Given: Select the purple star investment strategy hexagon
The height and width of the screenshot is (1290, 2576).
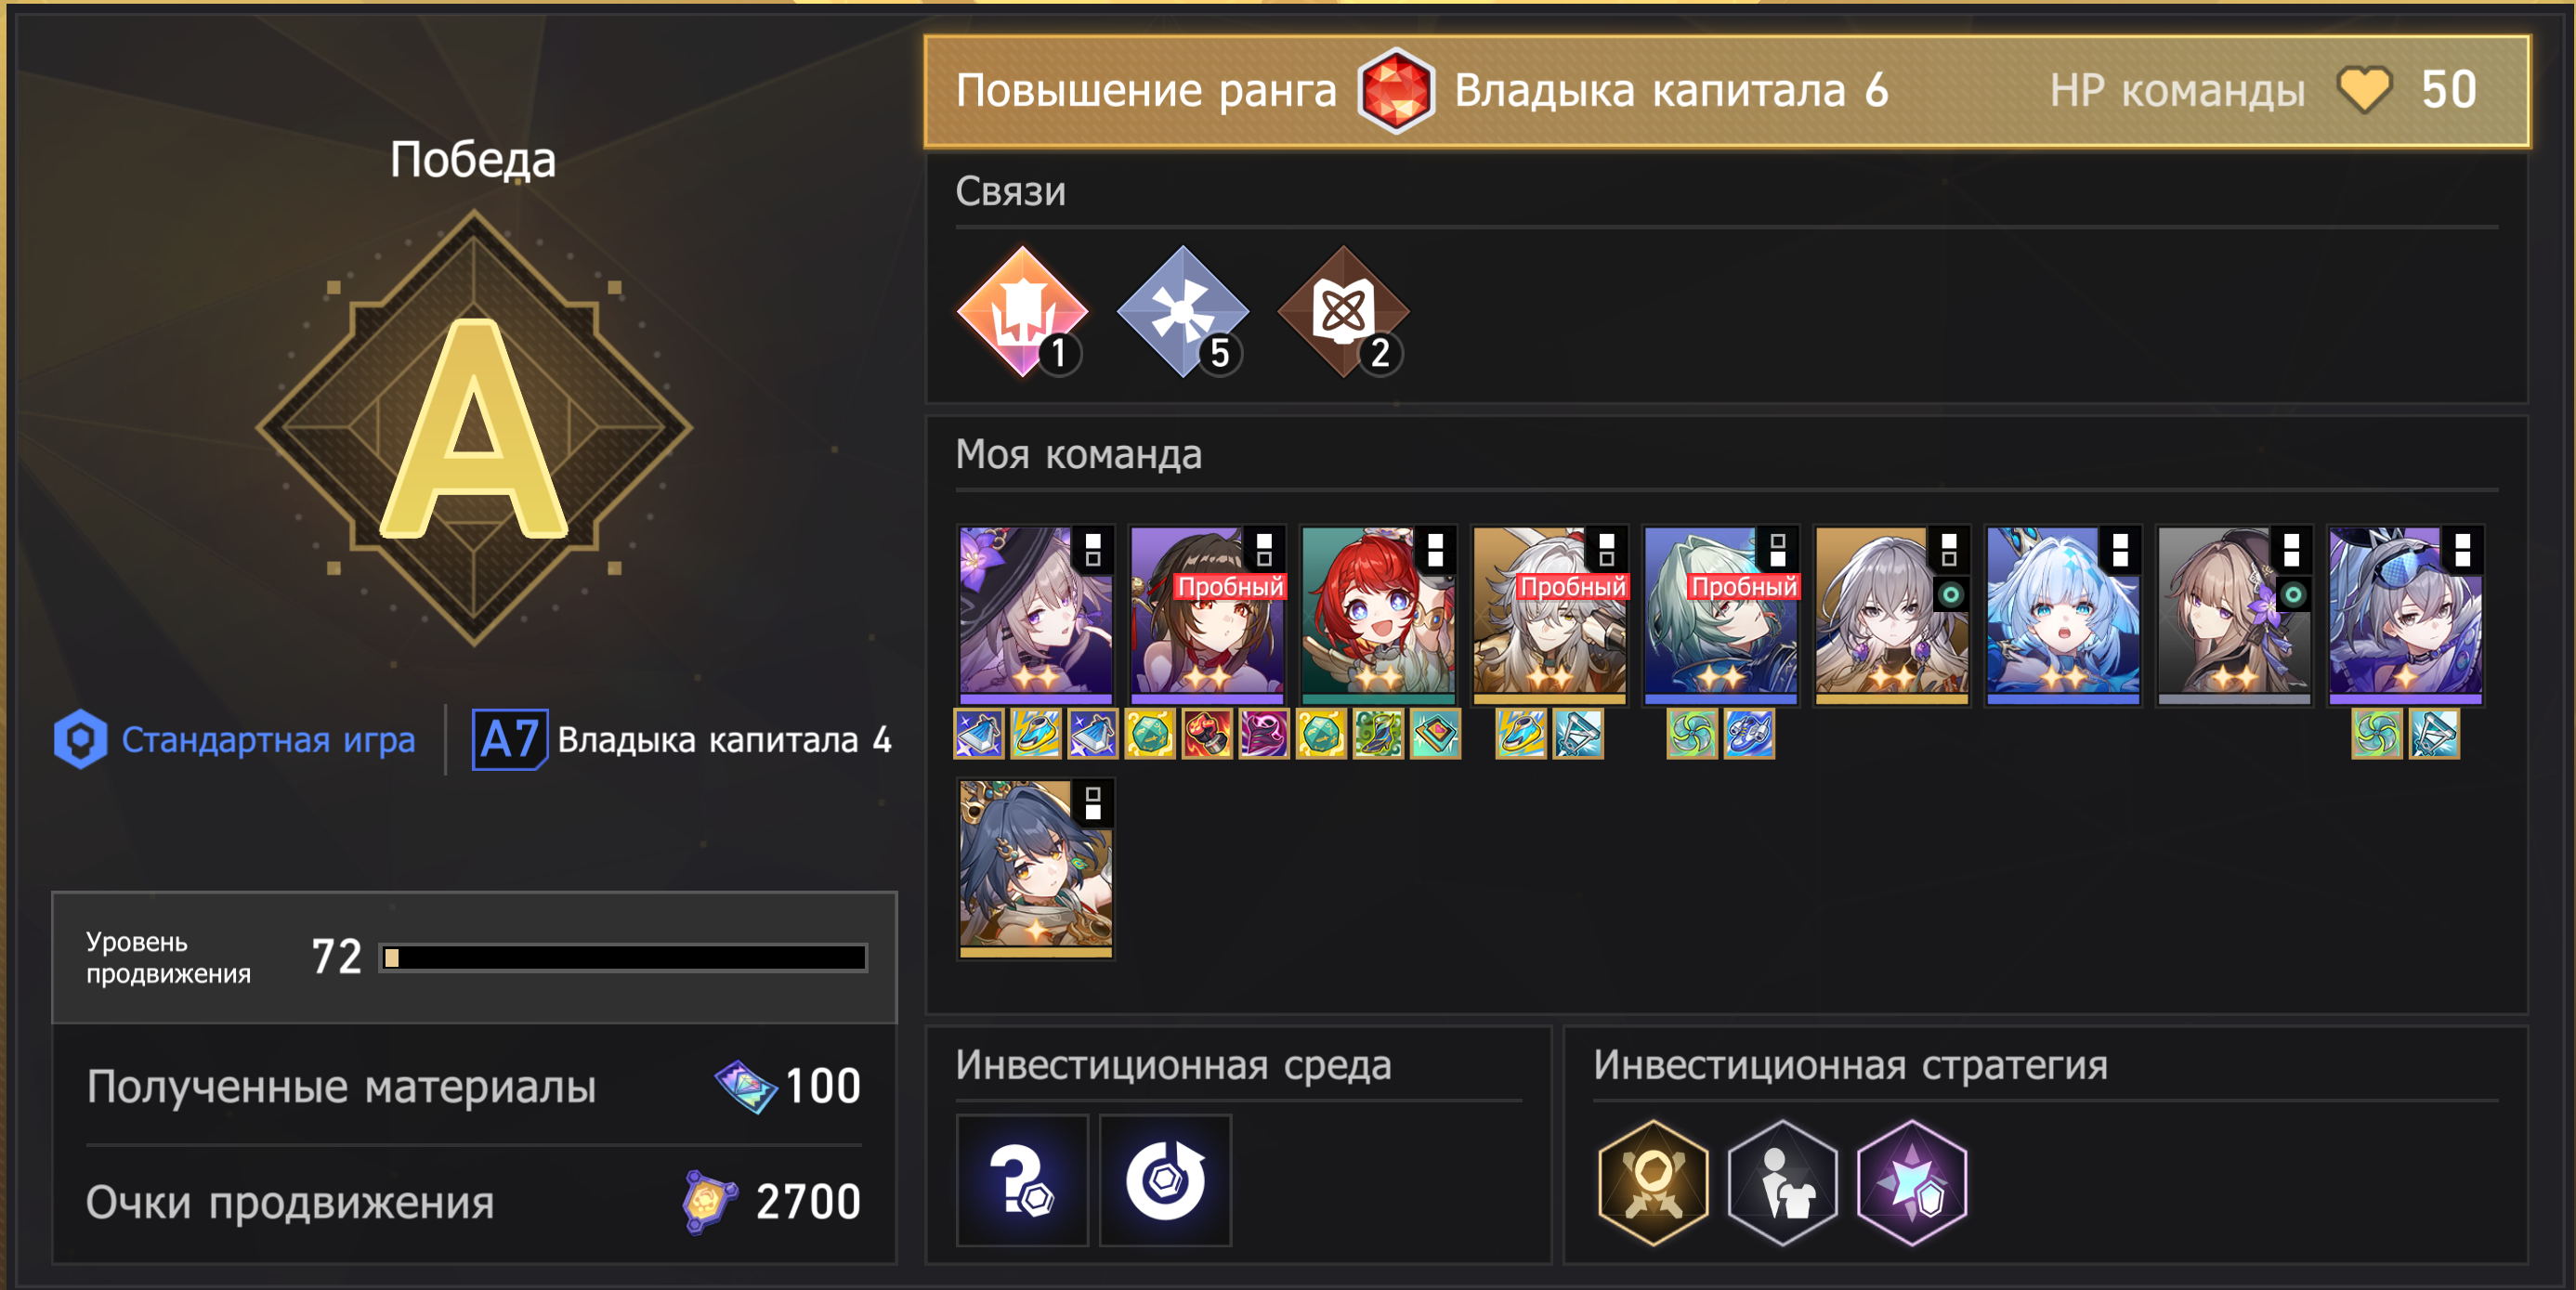Looking at the screenshot, I should 1911,1182.
